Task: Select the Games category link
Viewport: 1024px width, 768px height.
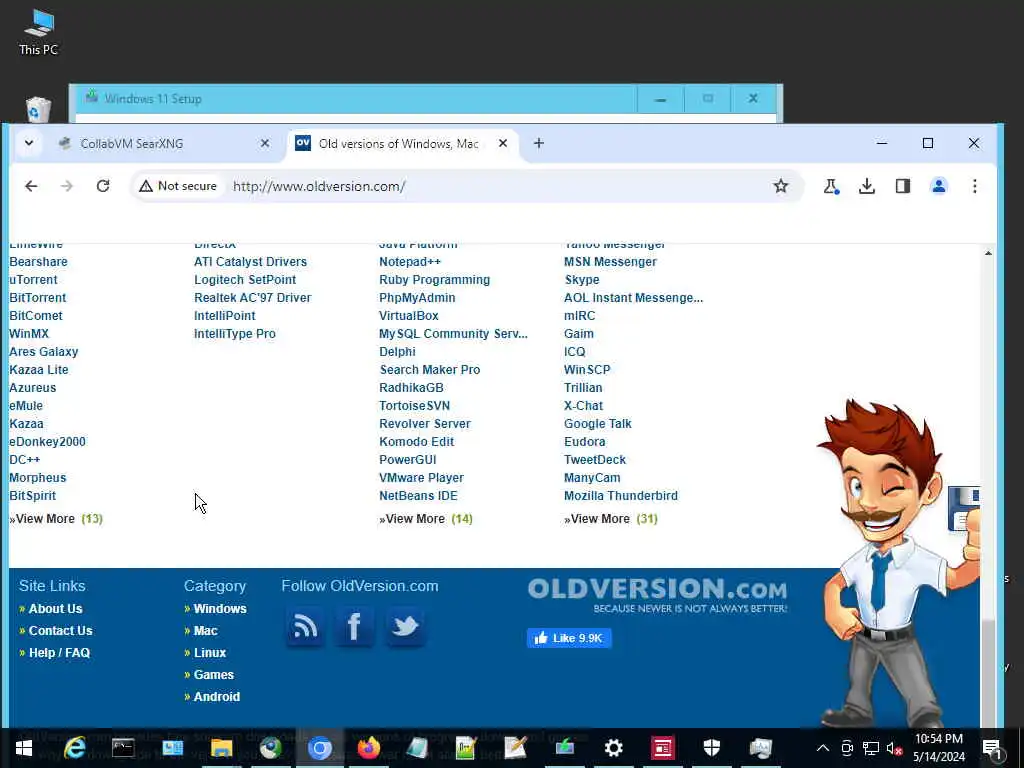Action: pyautogui.click(x=214, y=675)
